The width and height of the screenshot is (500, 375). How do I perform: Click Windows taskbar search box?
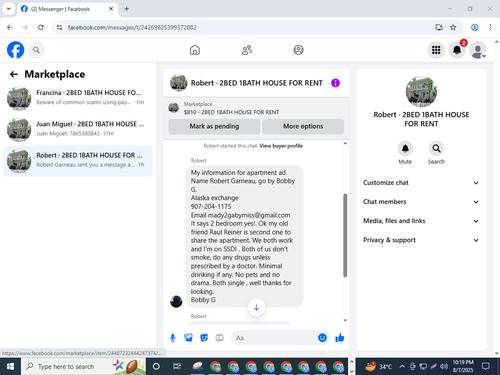pyautogui.click(x=83, y=367)
